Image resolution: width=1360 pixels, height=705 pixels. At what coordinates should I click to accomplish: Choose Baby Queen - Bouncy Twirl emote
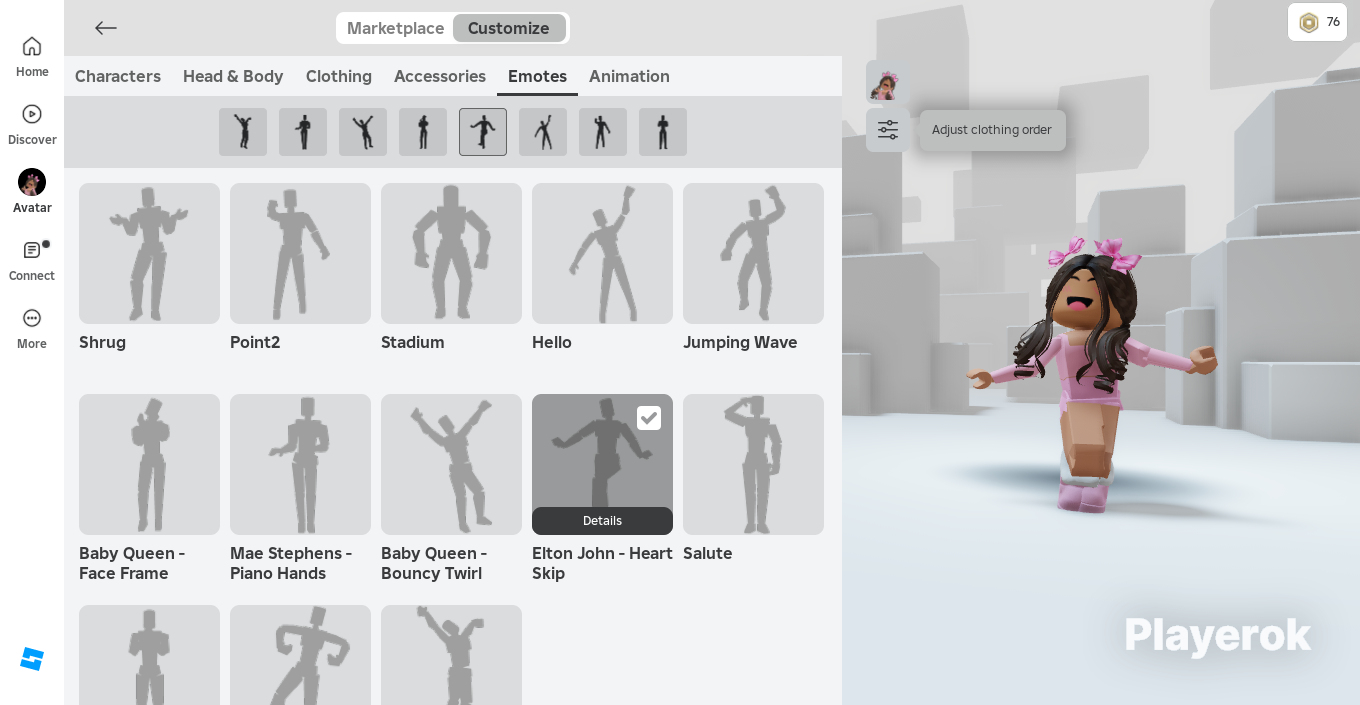[x=451, y=464]
